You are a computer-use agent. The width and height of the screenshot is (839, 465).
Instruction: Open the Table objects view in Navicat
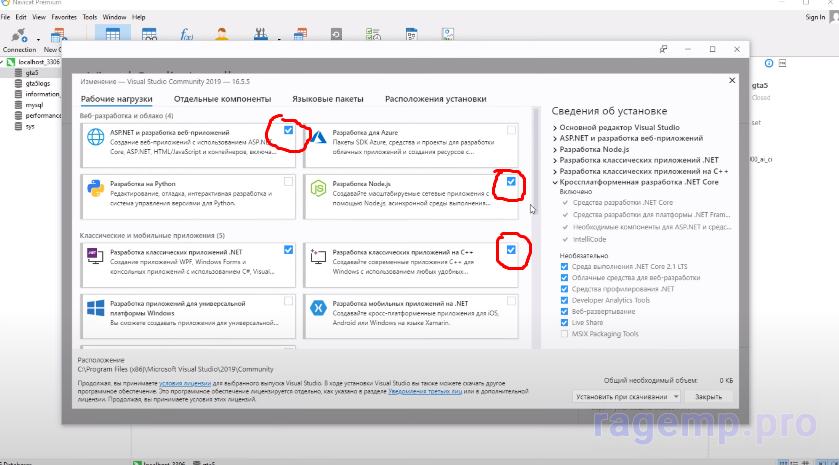[113, 33]
